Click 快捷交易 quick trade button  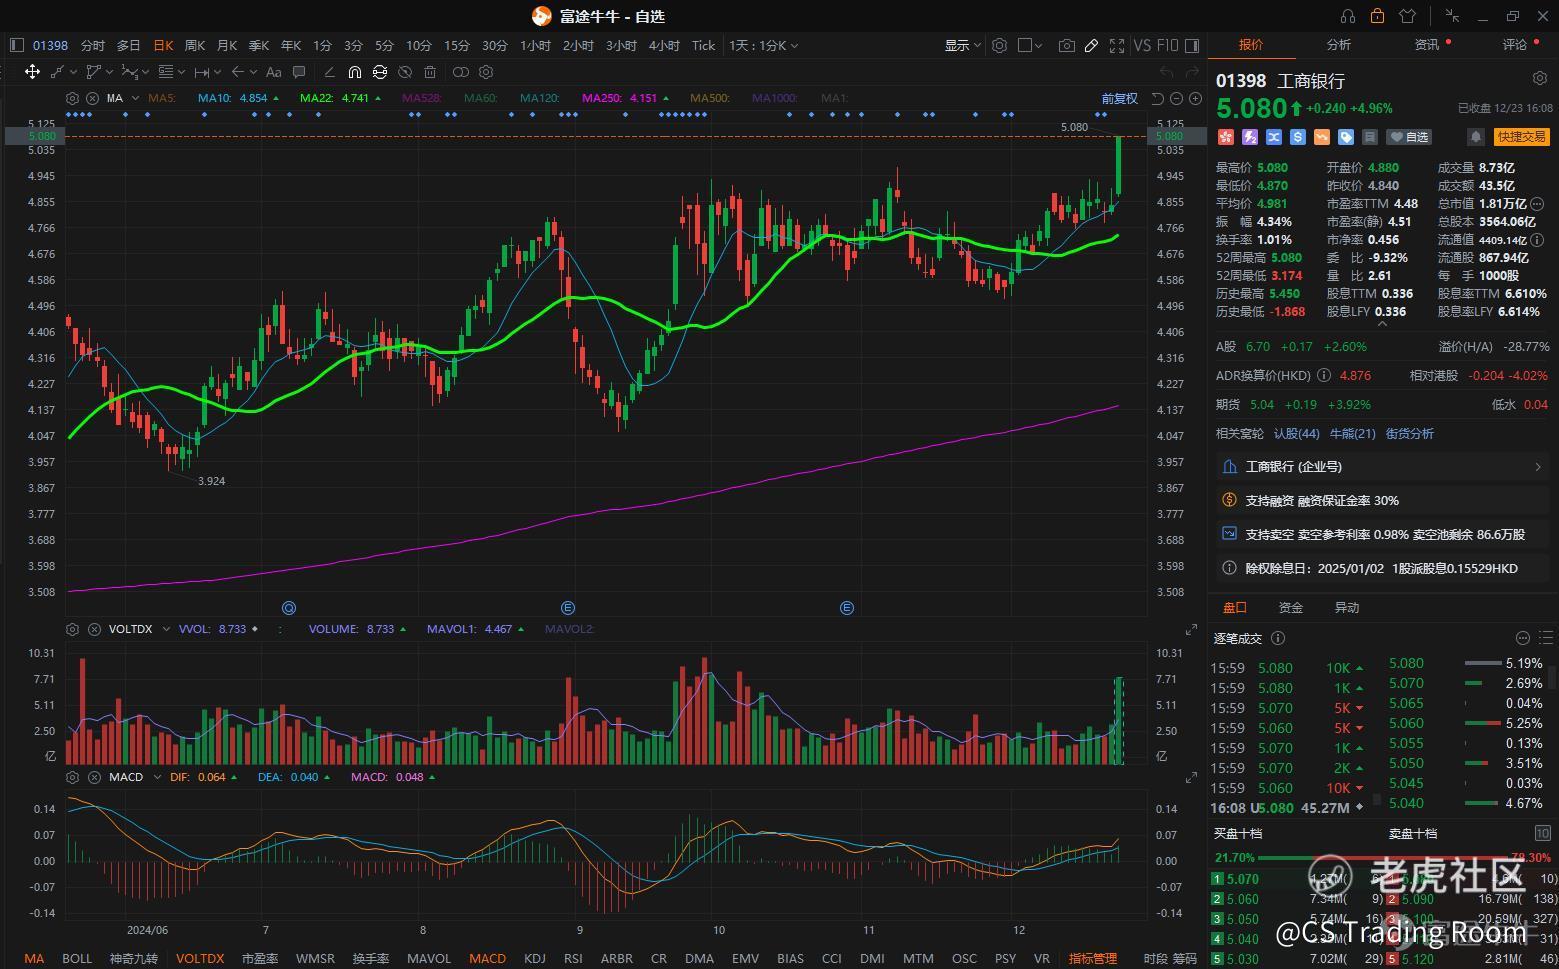[x=1521, y=136]
